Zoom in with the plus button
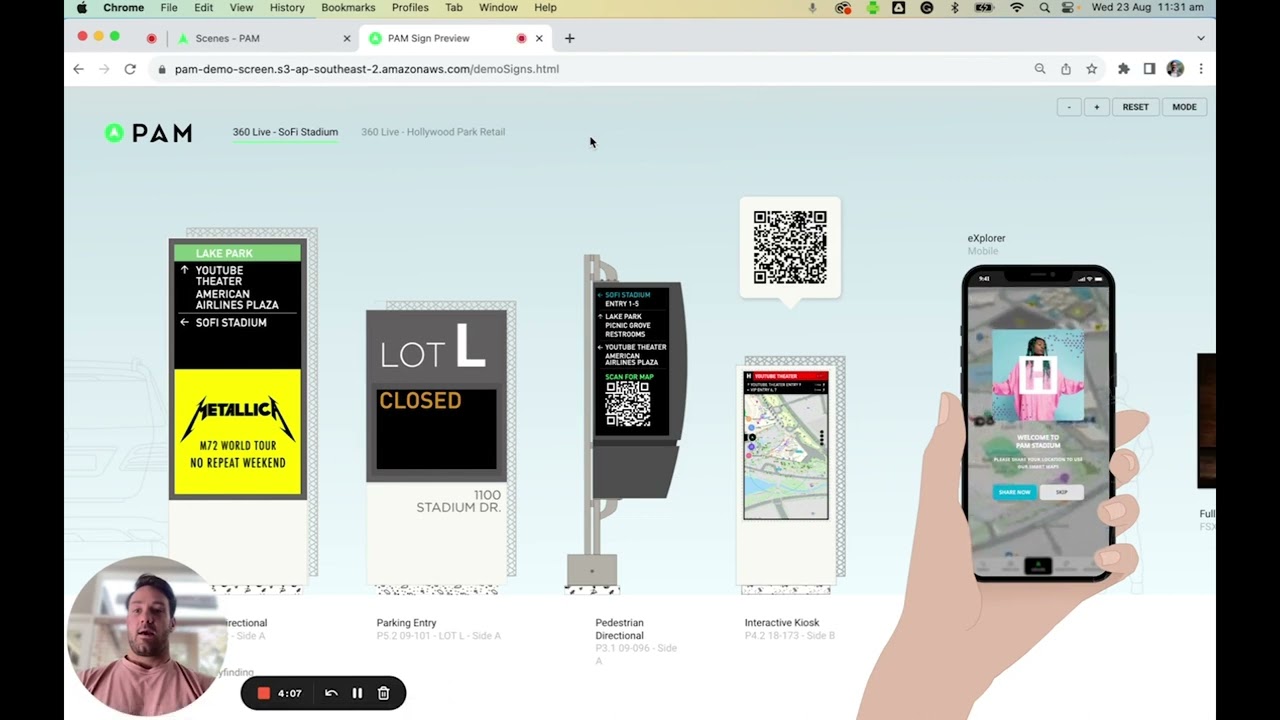 point(1096,107)
